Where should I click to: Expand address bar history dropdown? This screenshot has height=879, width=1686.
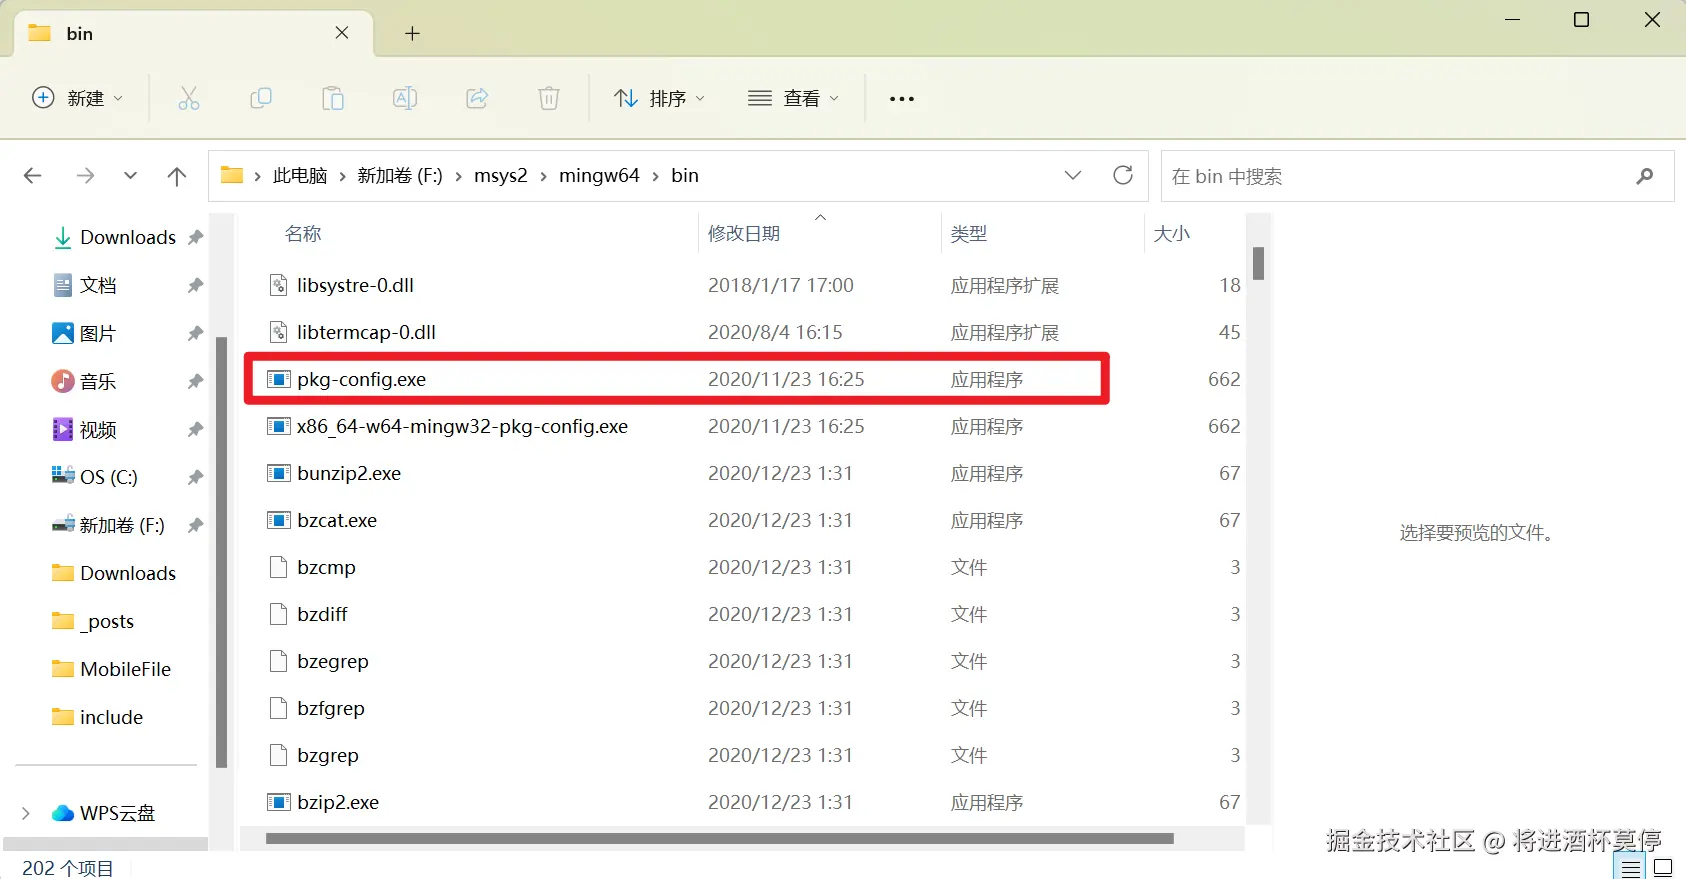tap(1073, 176)
